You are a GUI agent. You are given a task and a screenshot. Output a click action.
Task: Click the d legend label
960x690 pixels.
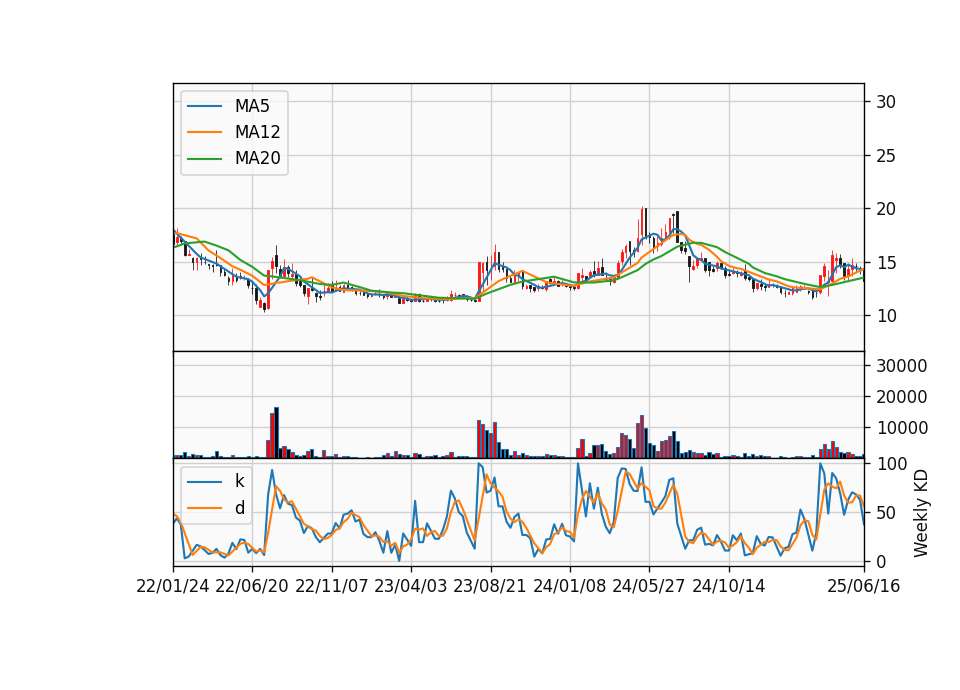coord(239,508)
